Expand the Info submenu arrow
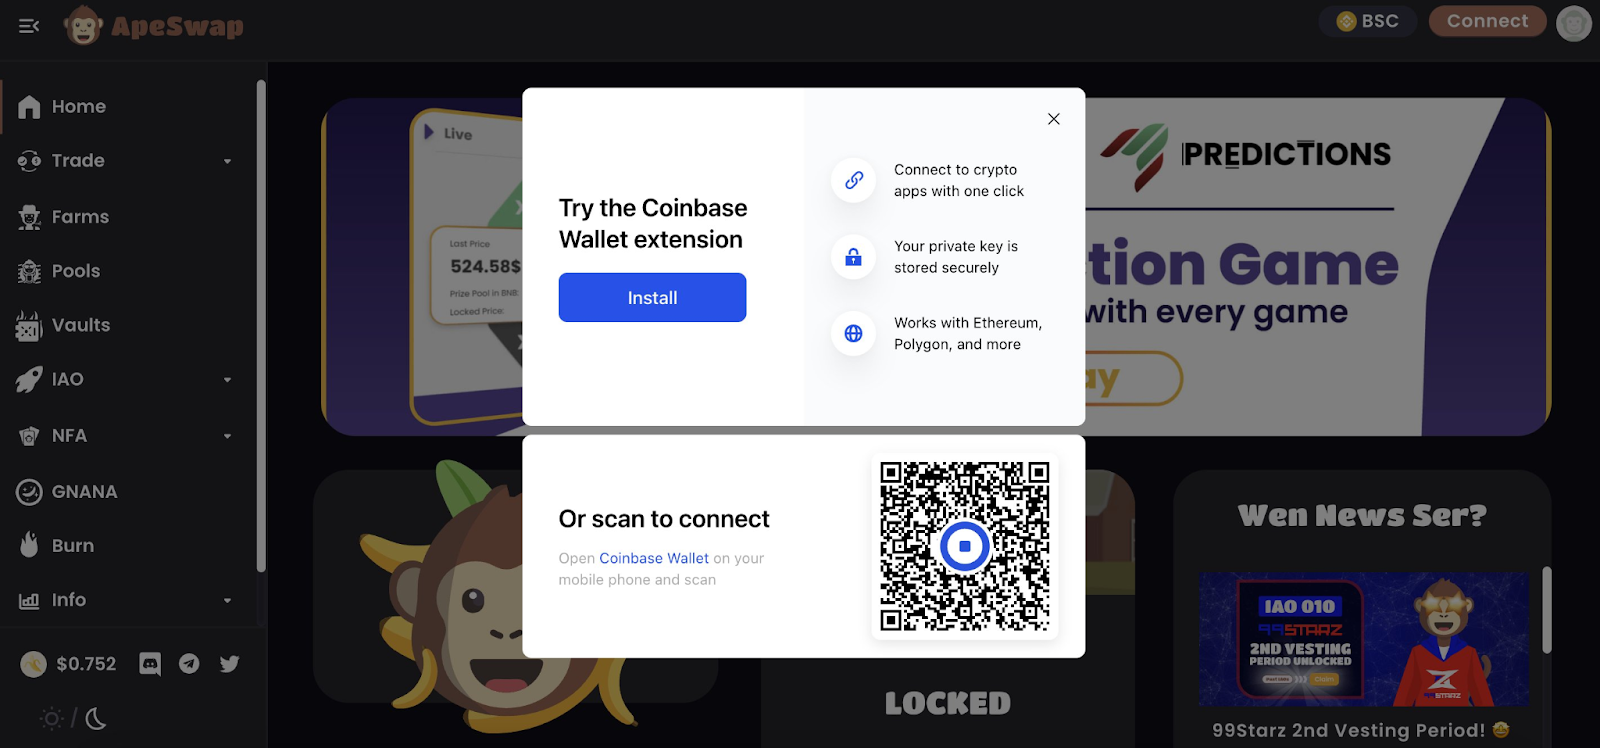Screen dimensions: 1600x748 pyautogui.click(x=227, y=600)
